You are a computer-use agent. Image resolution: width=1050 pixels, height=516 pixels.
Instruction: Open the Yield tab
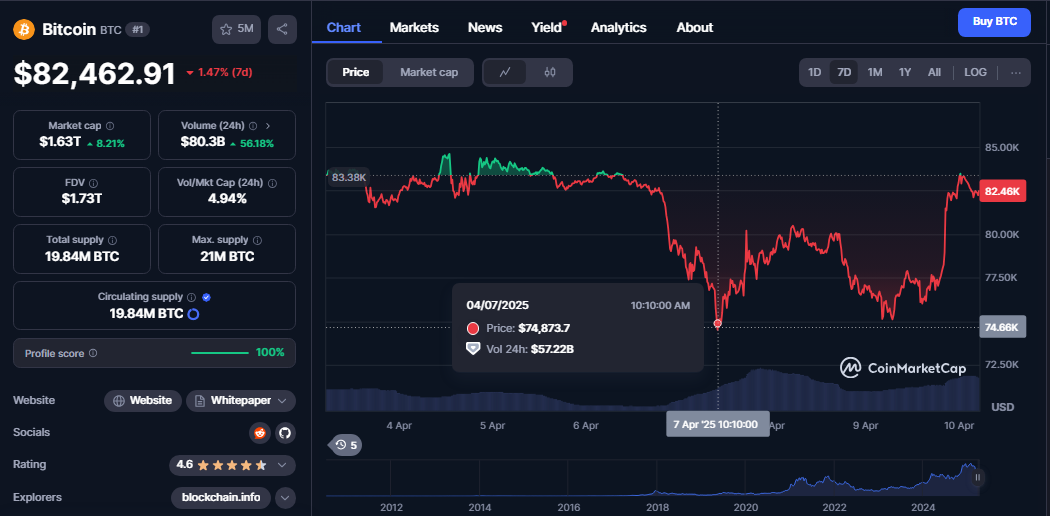click(x=547, y=27)
